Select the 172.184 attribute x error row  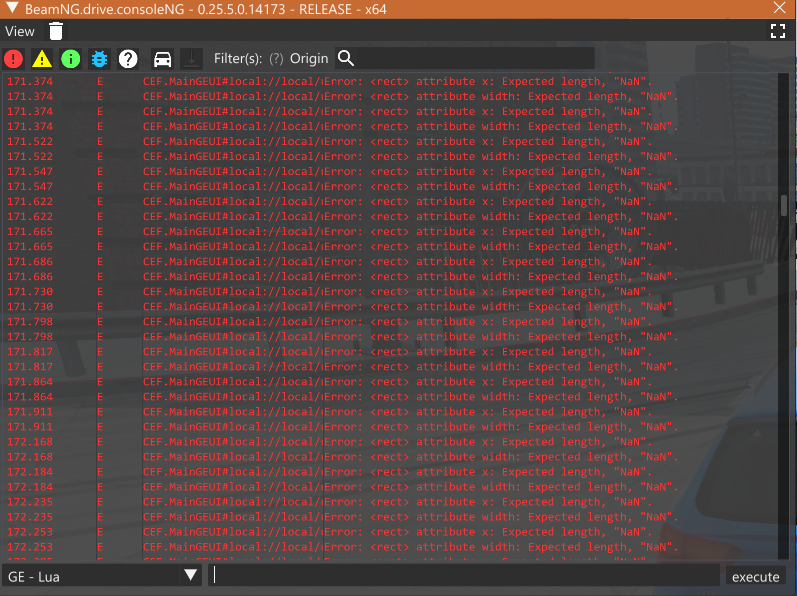tap(391, 472)
